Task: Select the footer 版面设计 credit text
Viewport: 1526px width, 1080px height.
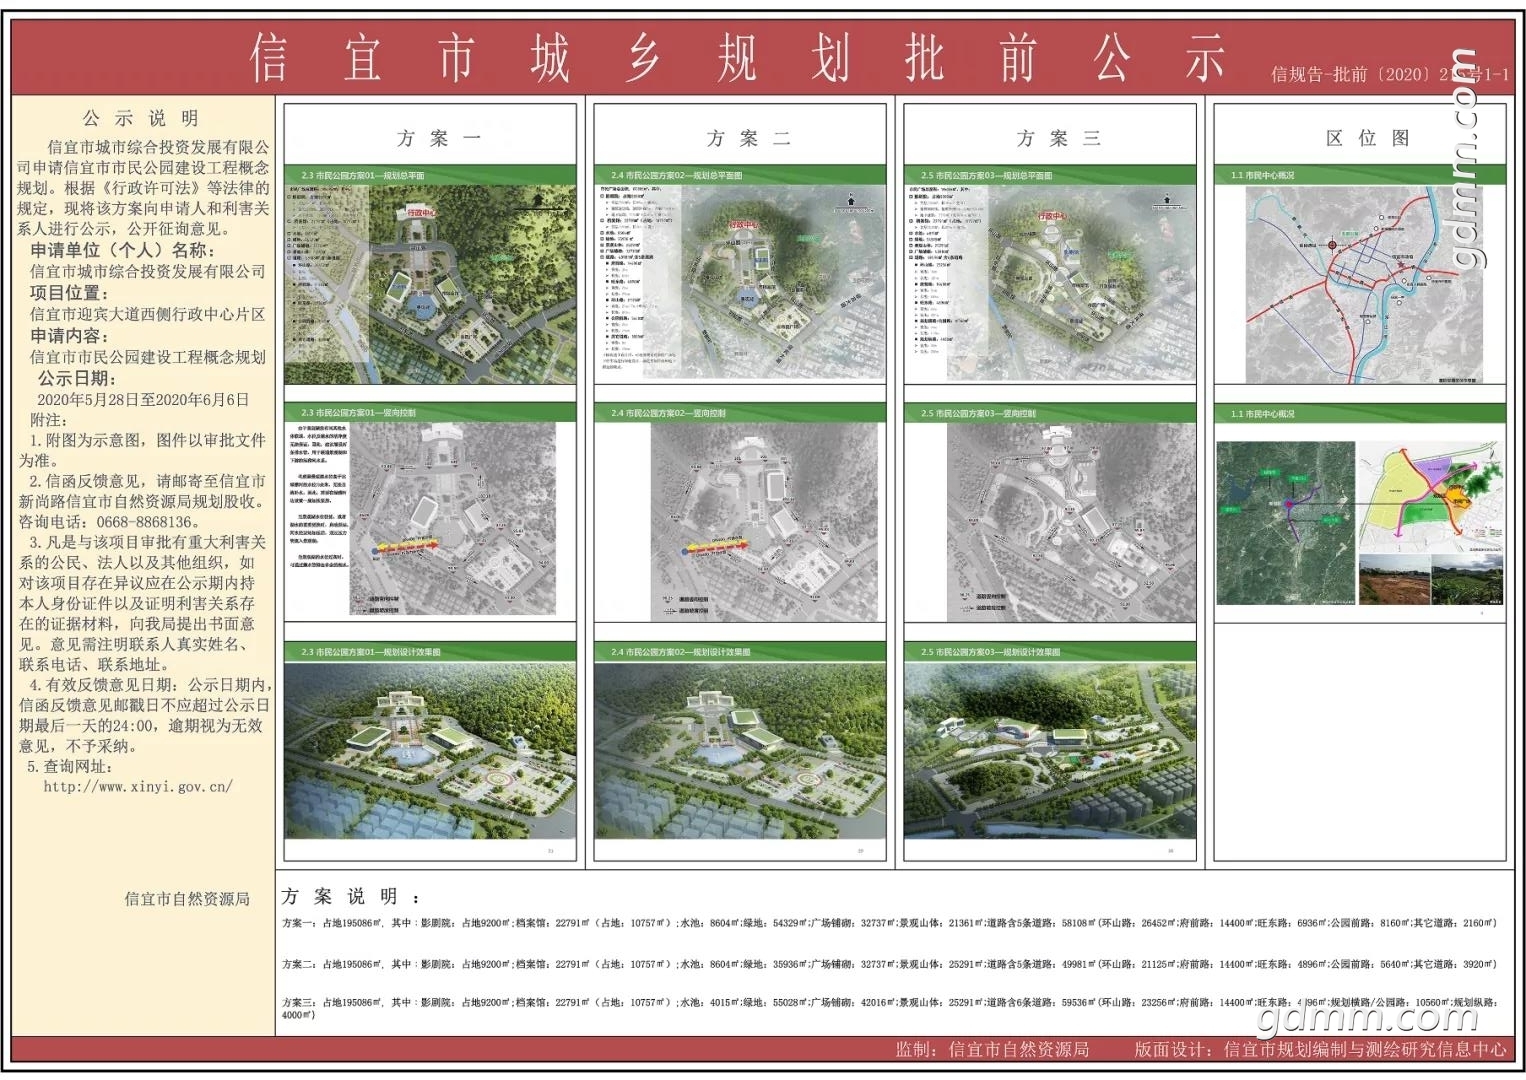Action: [1320, 1049]
